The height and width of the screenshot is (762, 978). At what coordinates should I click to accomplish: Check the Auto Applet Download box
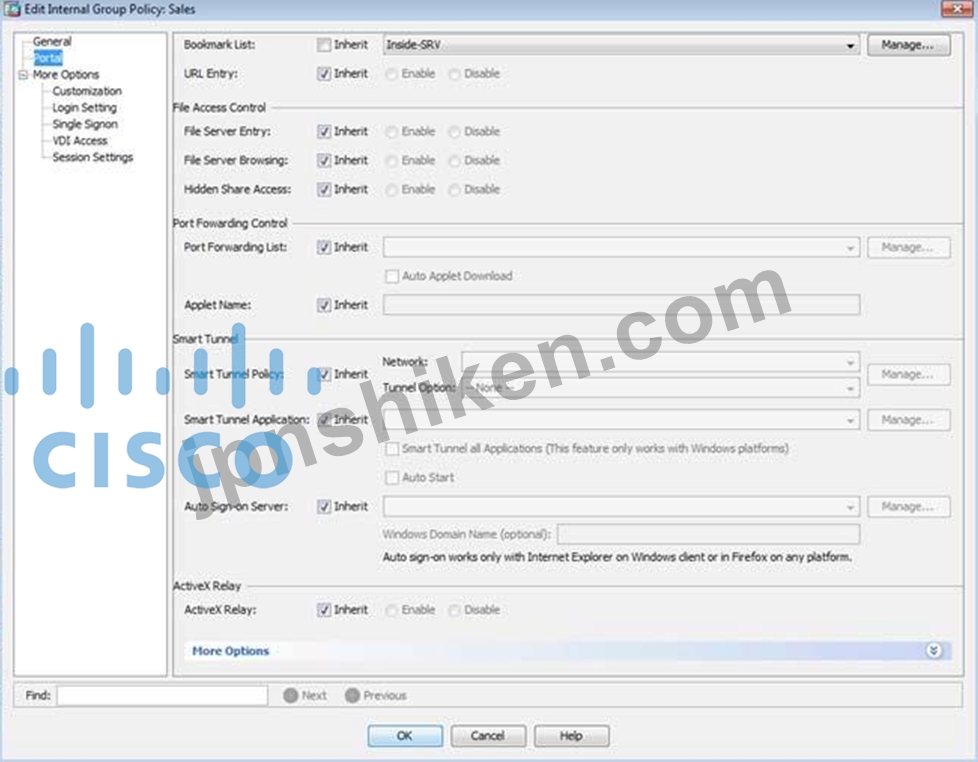[x=392, y=276]
